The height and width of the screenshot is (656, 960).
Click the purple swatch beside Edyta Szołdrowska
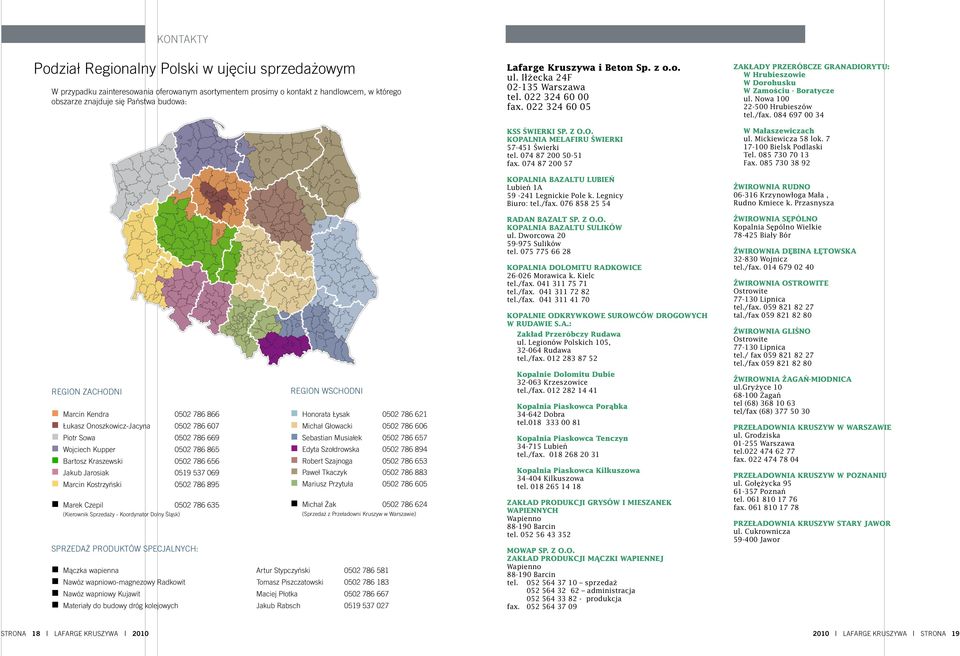(294, 449)
